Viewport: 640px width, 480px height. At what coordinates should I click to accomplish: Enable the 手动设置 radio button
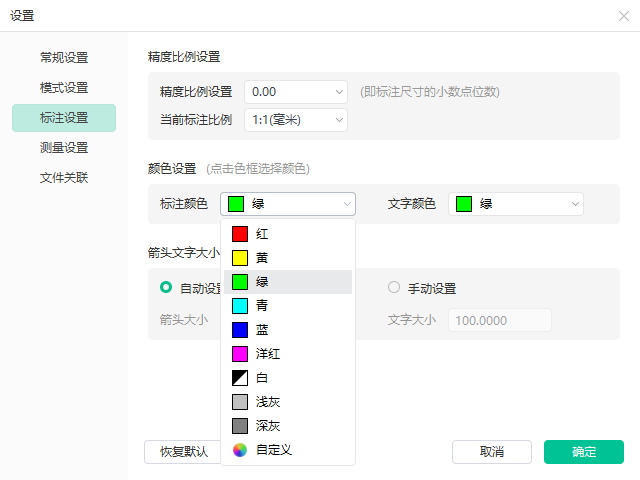click(x=394, y=287)
